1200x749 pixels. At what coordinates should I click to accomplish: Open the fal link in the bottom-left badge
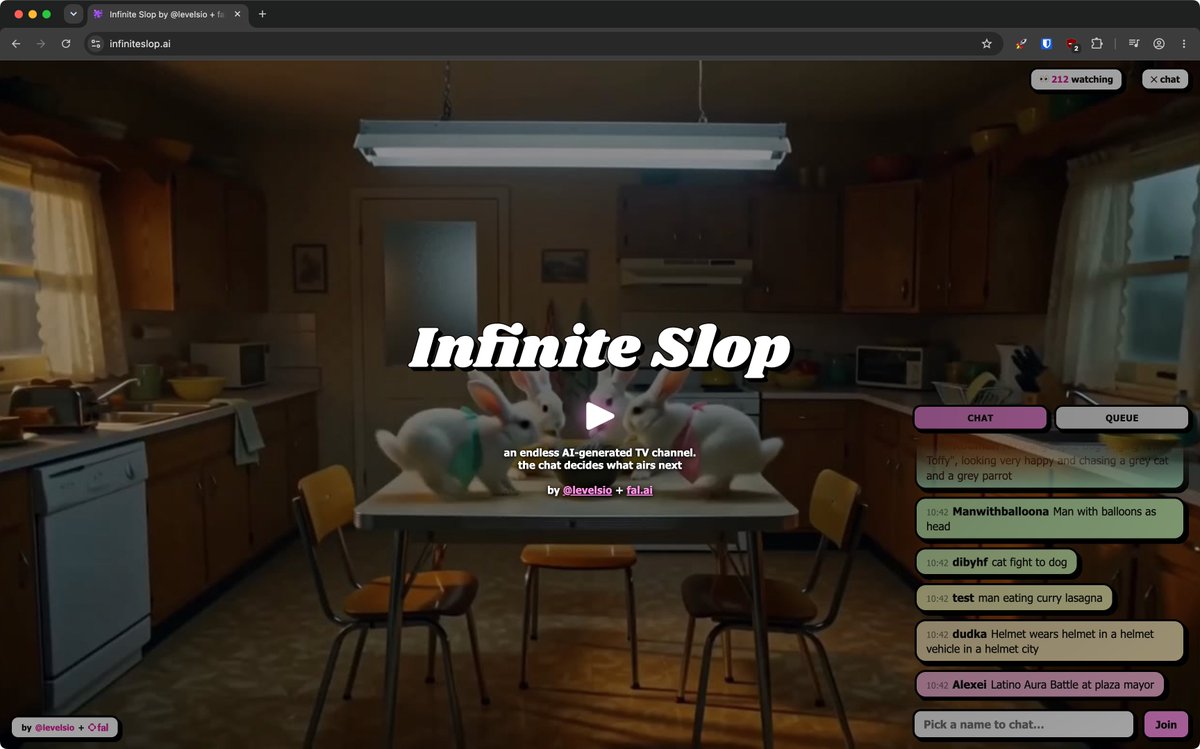pyautogui.click(x=98, y=727)
